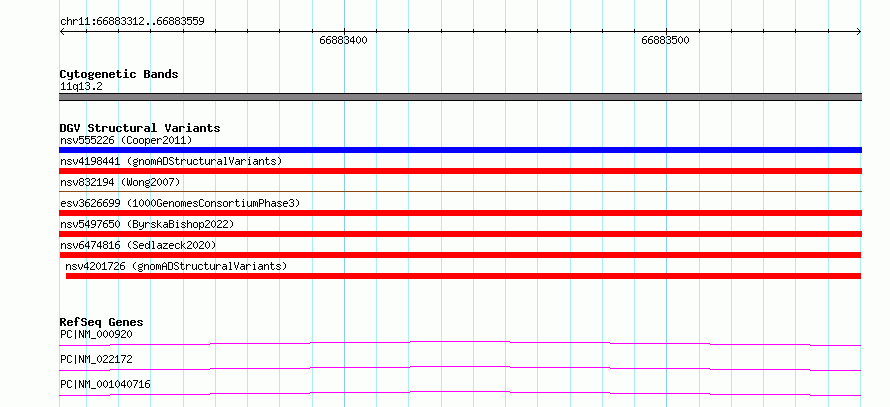Select the Cytogenetic Bands track heading
This screenshot has width=890, height=407.
119,74
